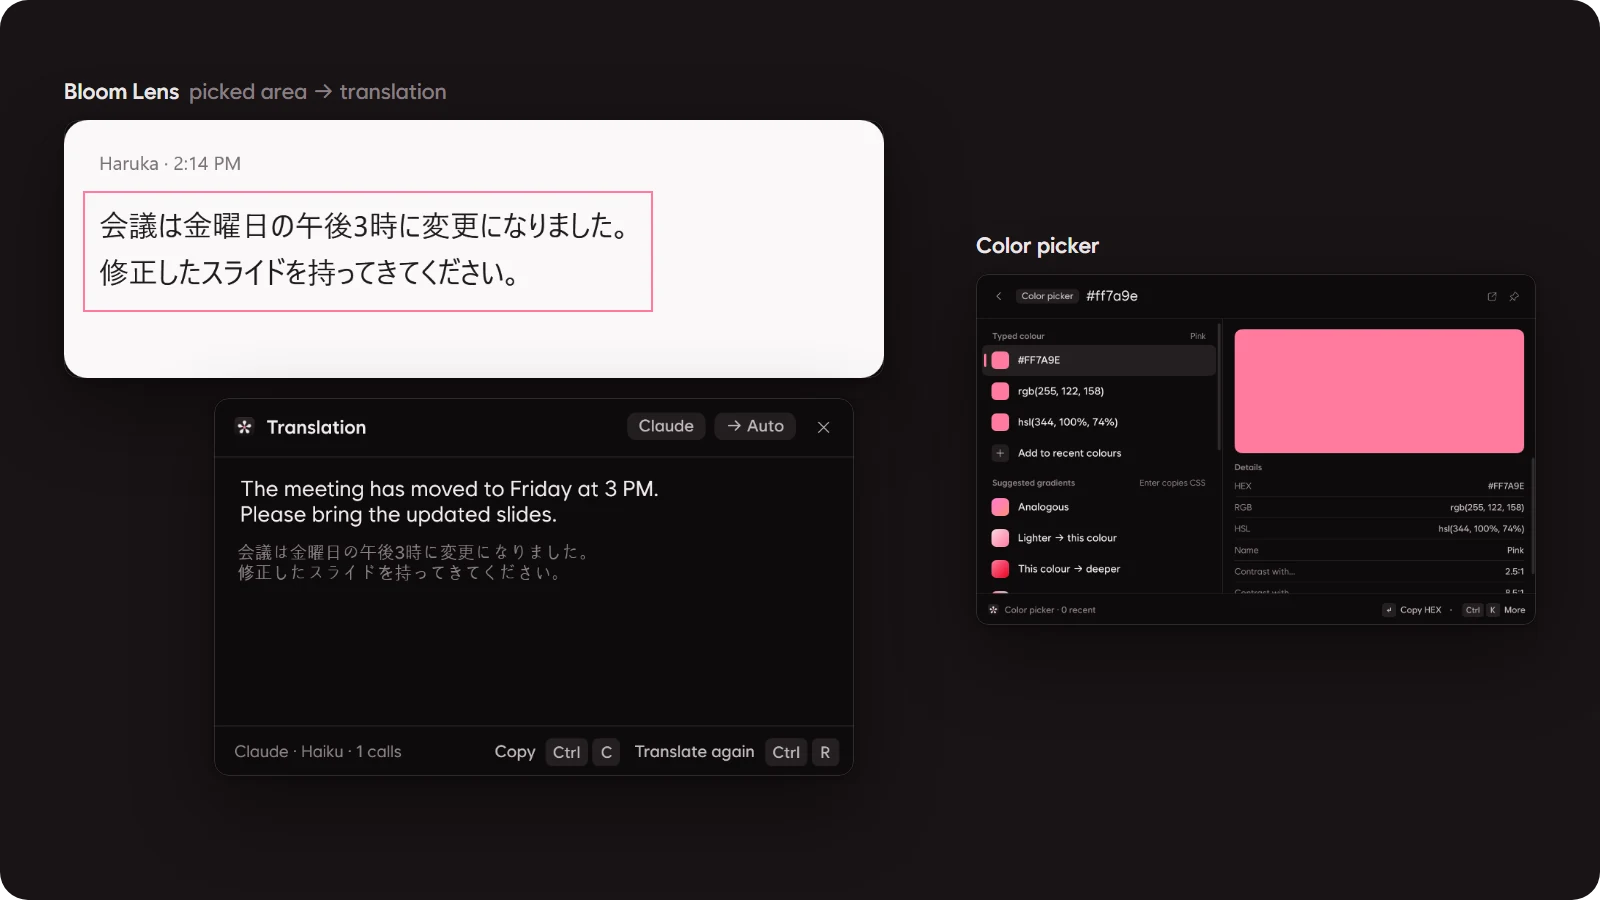
Task: Click Add to recent colours plus icon
Action: pyautogui.click(x=1000, y=453)
